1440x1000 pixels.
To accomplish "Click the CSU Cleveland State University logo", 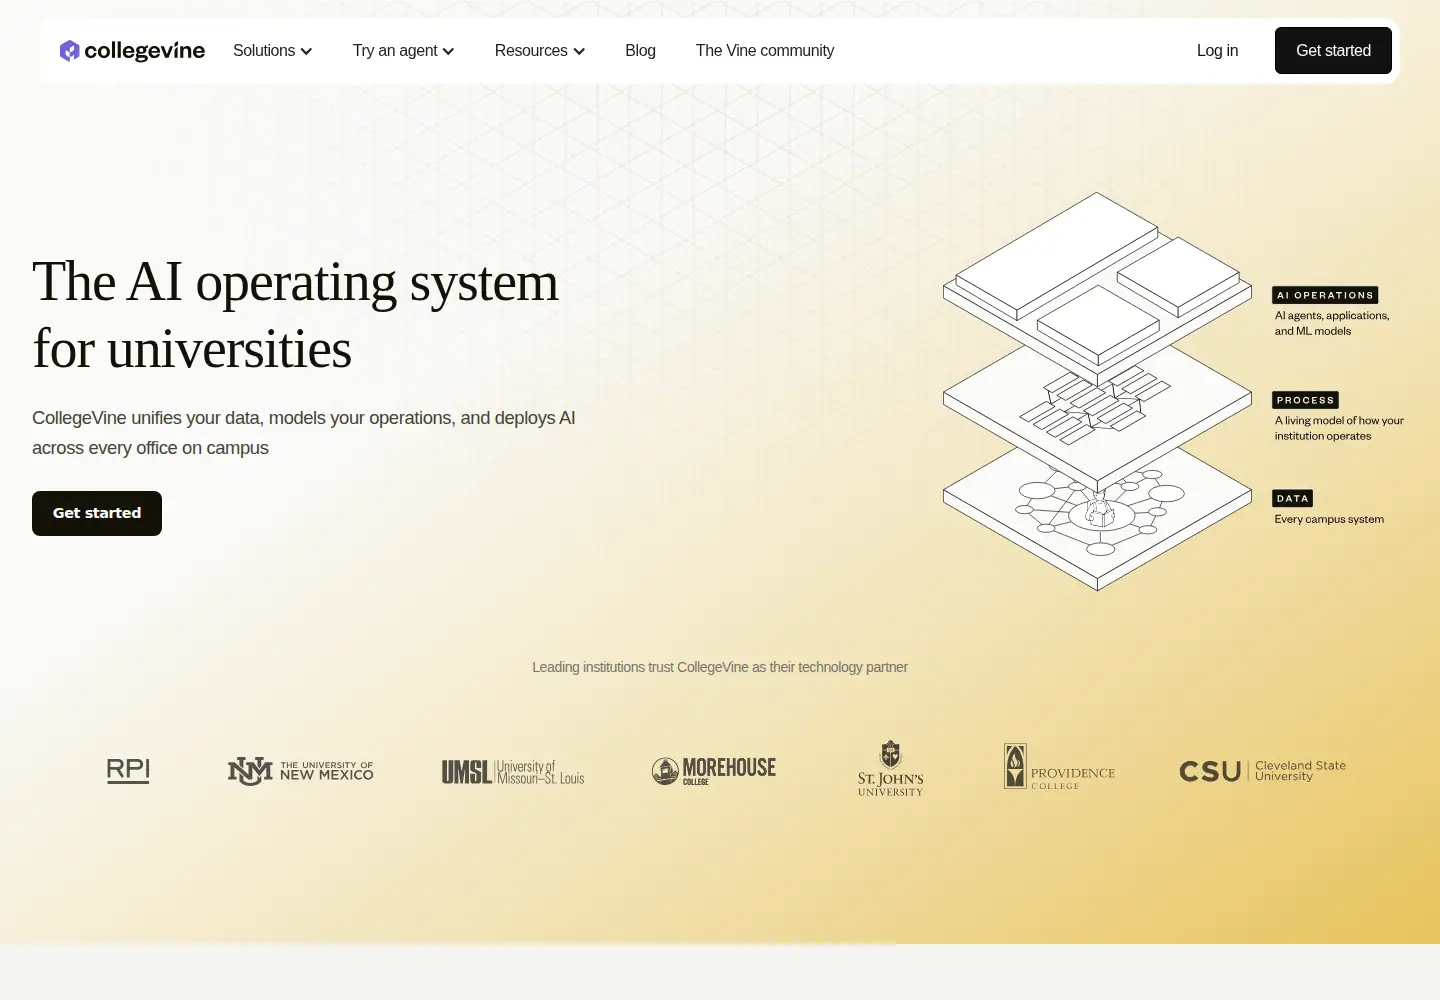I will point(1263,771).
